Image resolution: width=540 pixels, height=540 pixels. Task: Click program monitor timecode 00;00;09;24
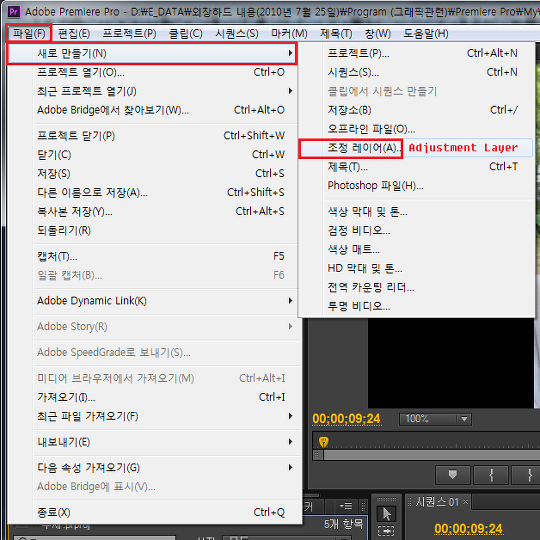[346, 419]
